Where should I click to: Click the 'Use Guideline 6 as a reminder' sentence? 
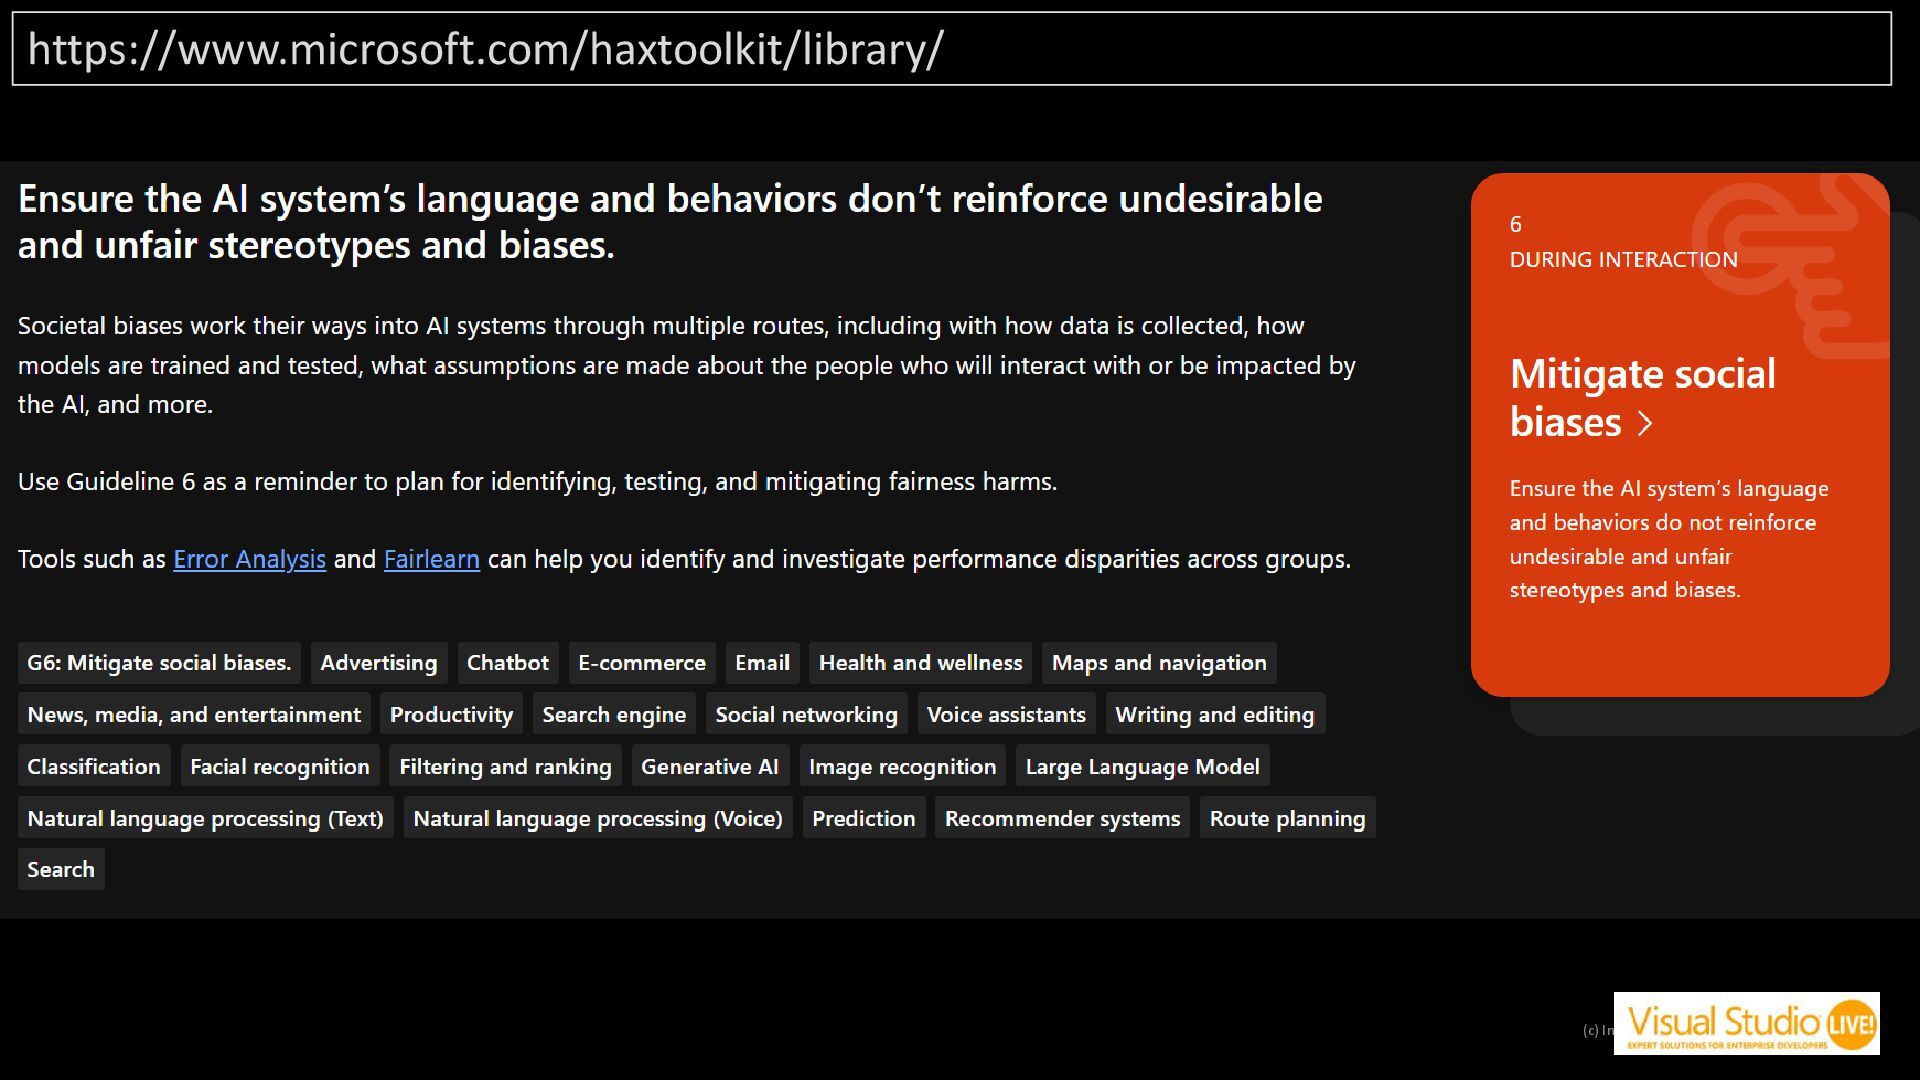click(537, 482)
